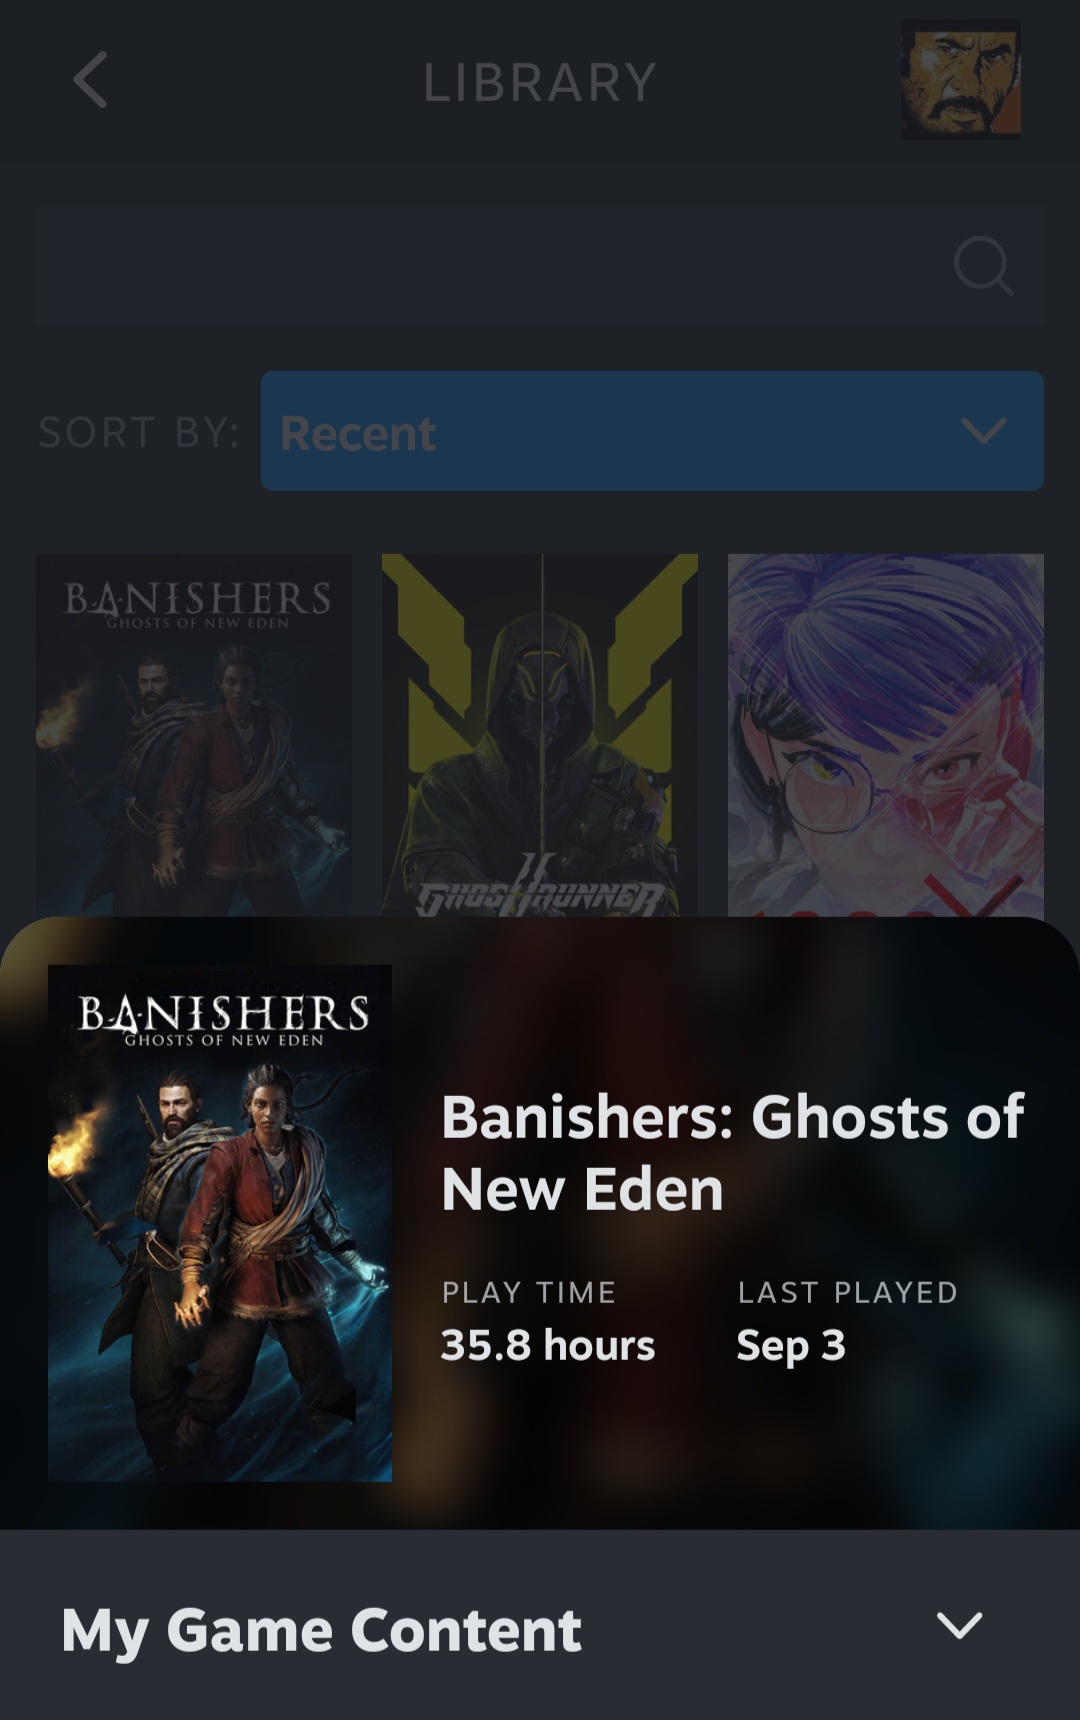The image size is (1080, 1720).
Task: Tap the LAST PLAYED label
Action: pyautogui.click(x=848, y=1292)
